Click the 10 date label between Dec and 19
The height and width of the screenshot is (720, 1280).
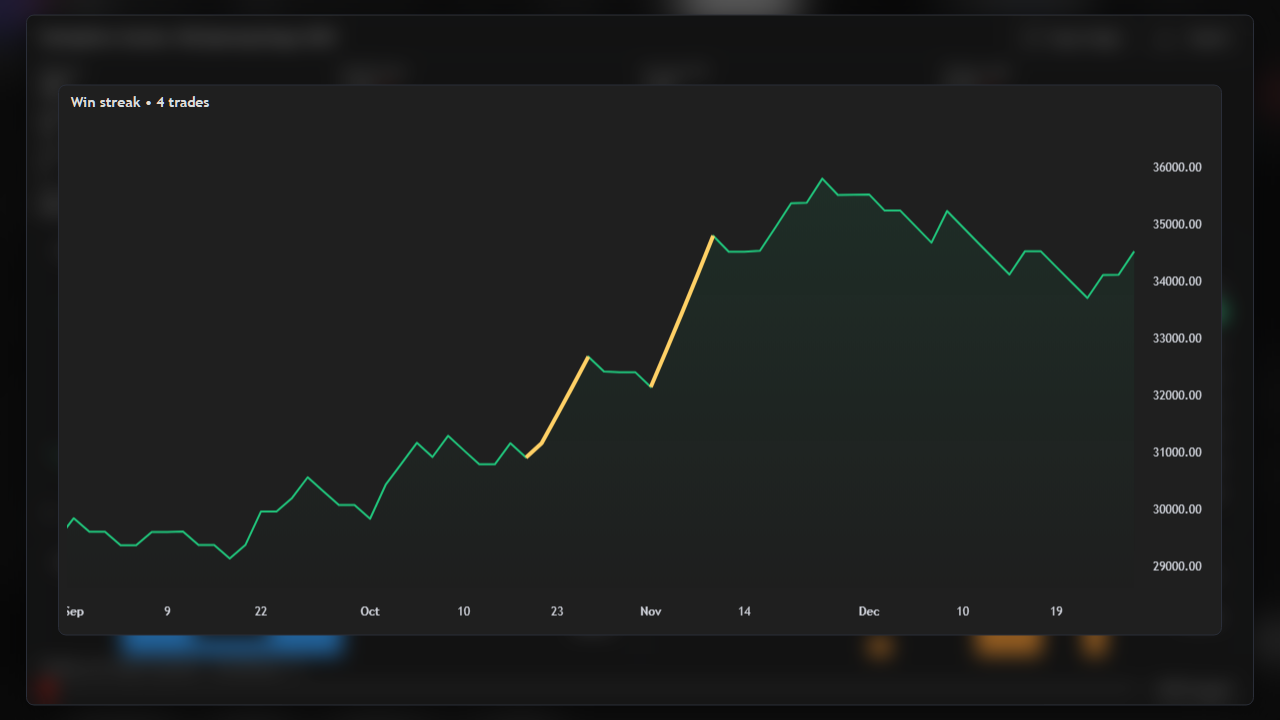[963, 611]
